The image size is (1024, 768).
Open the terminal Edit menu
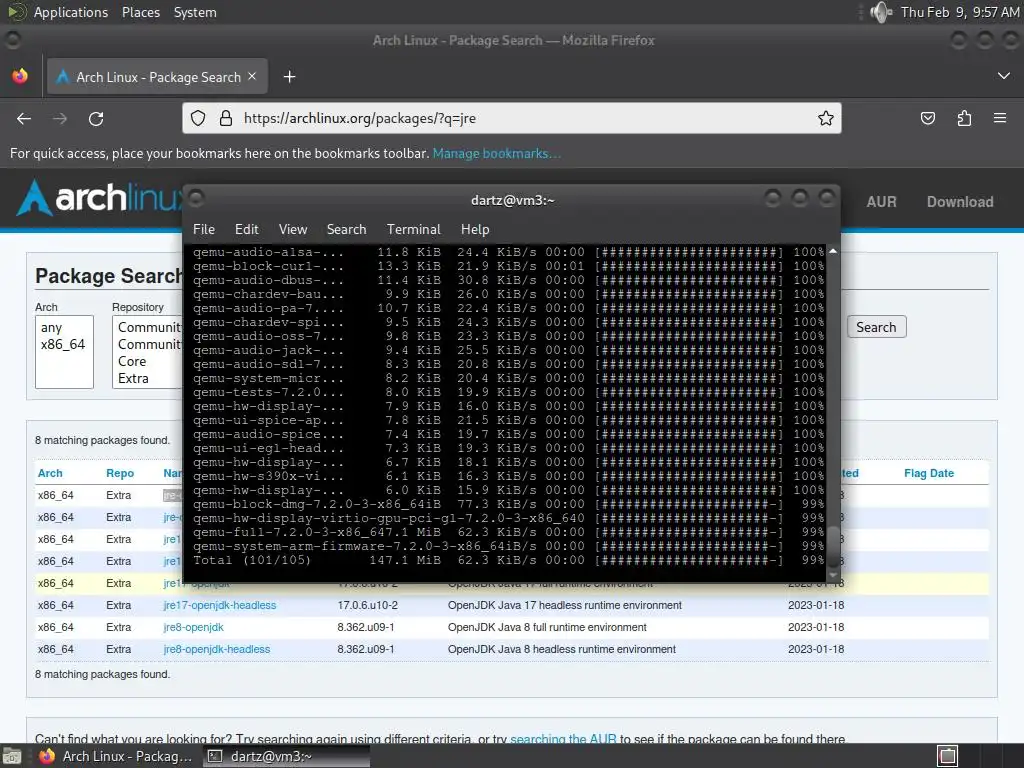click(x=247, y=229)
